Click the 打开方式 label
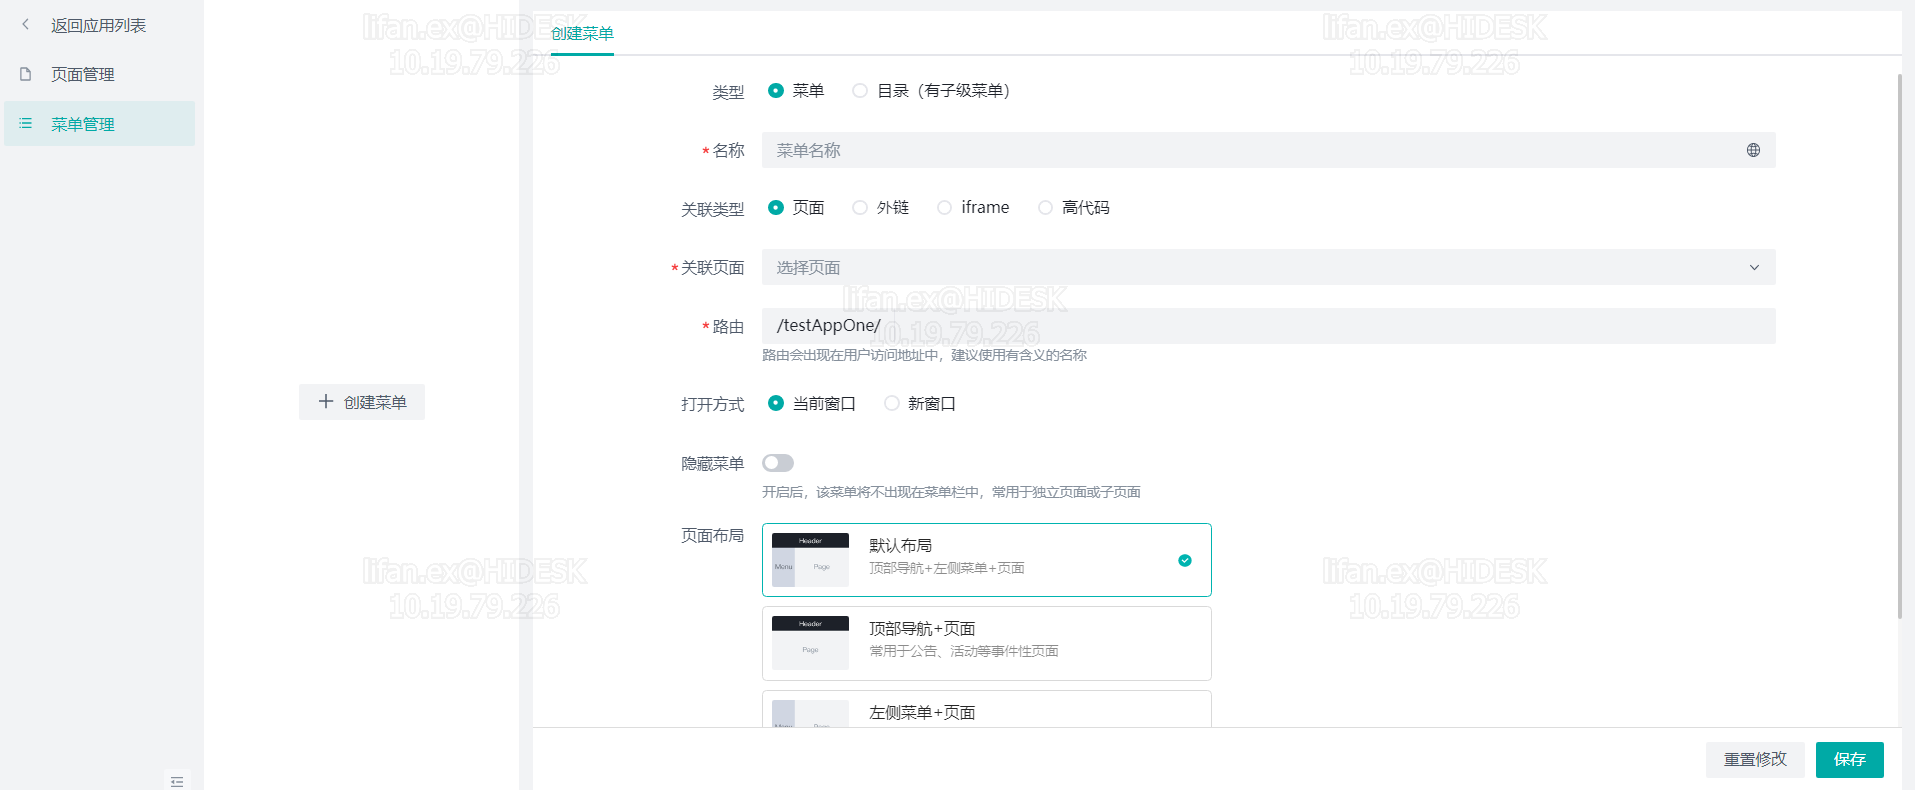 tap(712, 404)
